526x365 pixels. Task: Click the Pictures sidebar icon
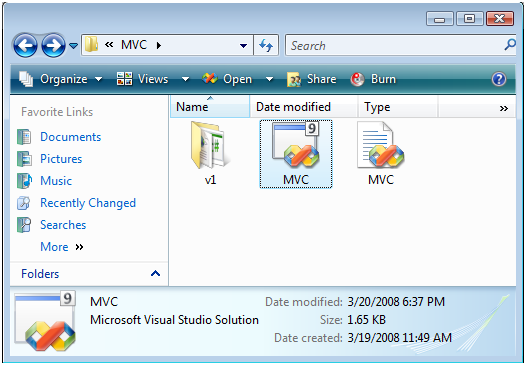pyautogui.click(x=24, y=159)
